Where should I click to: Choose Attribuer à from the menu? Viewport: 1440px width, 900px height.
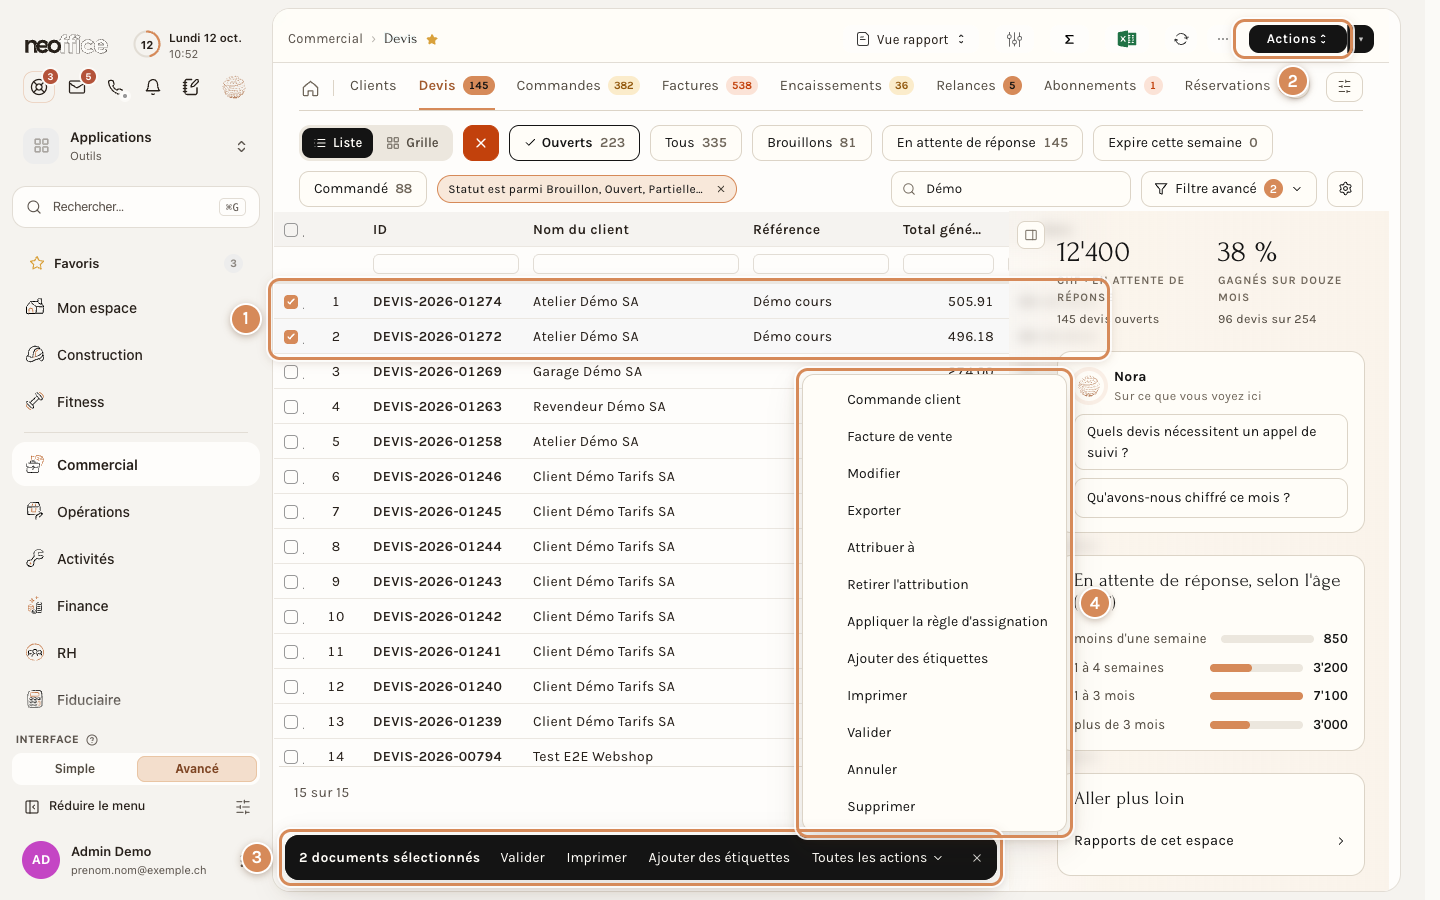point(881,548)
